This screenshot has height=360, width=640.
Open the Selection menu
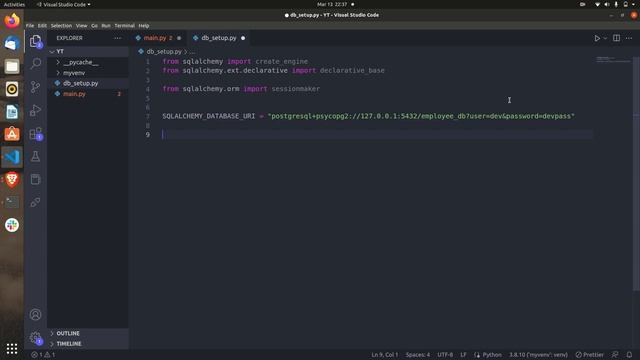click(61, 25)
